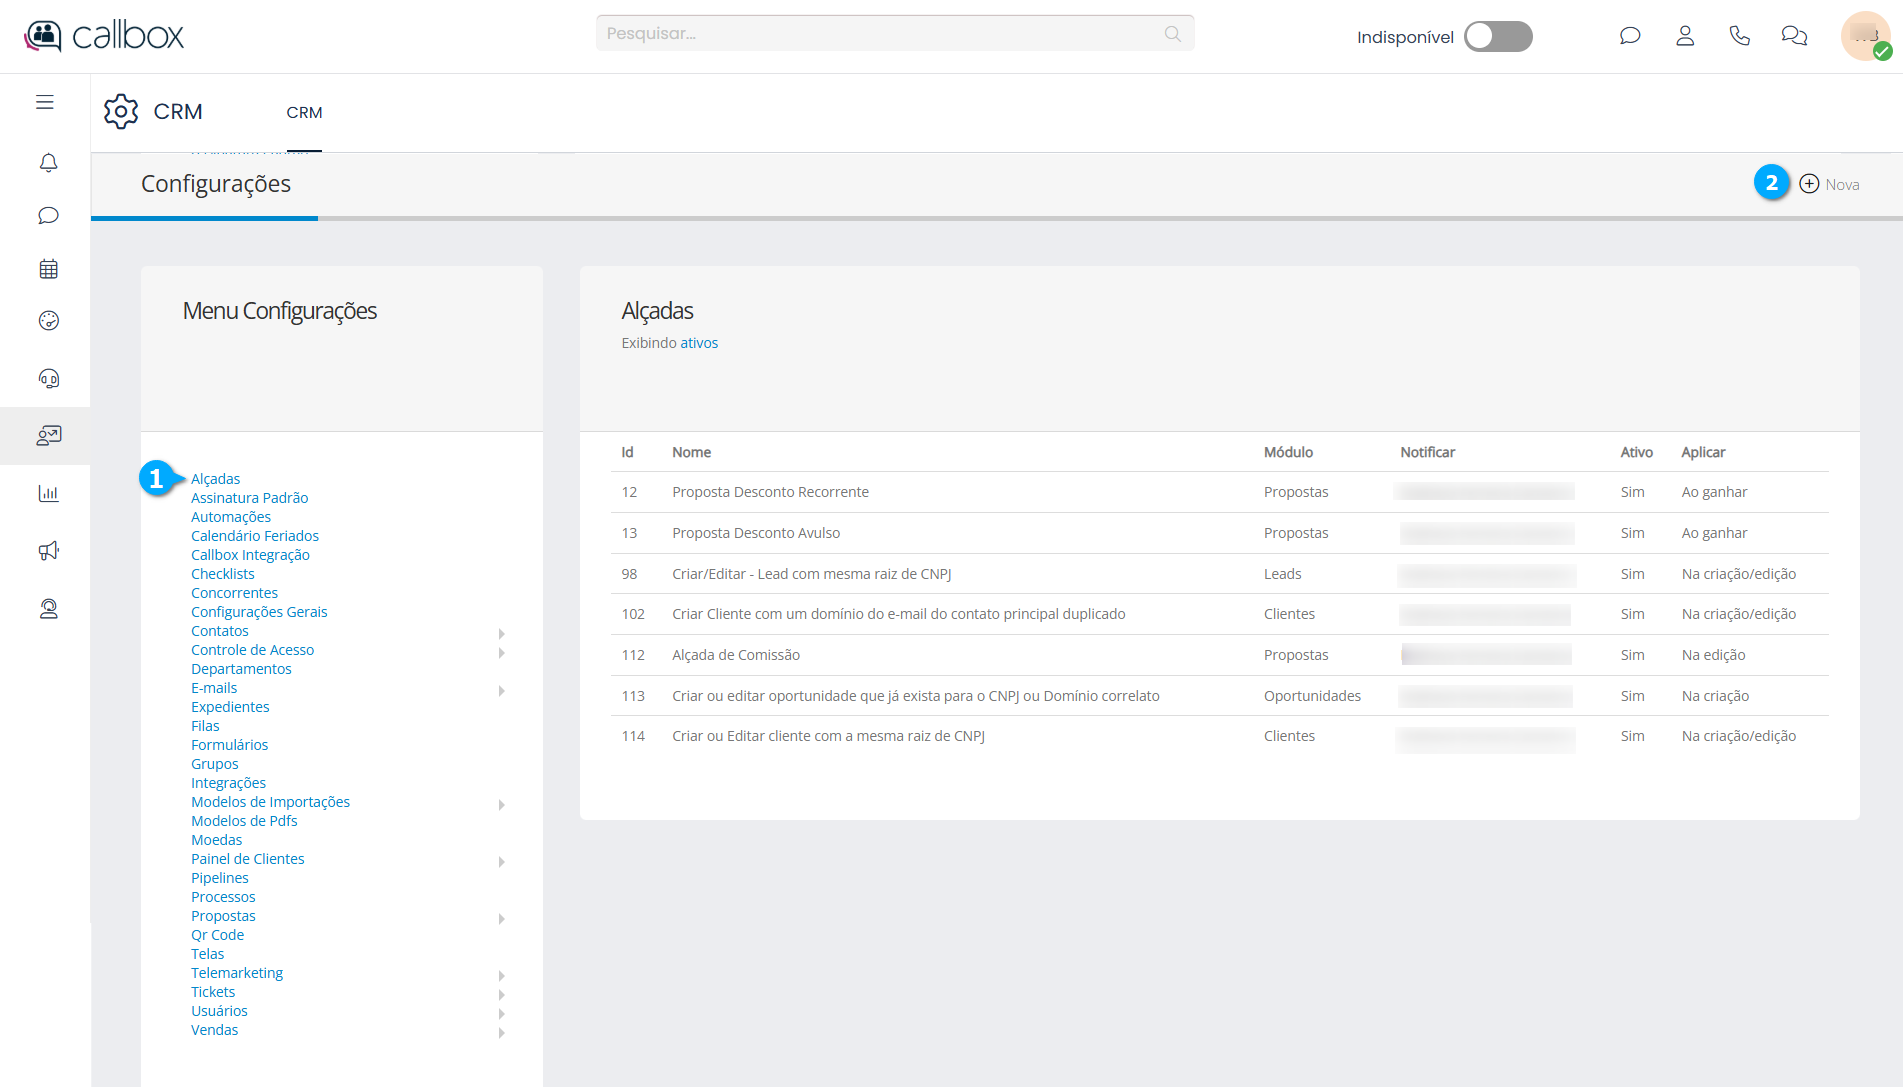Viewport: 1903px width, 1087px height.
Task: Click the phone icon in top bar
Action: pyautogui.click(x=1740, y=36)
